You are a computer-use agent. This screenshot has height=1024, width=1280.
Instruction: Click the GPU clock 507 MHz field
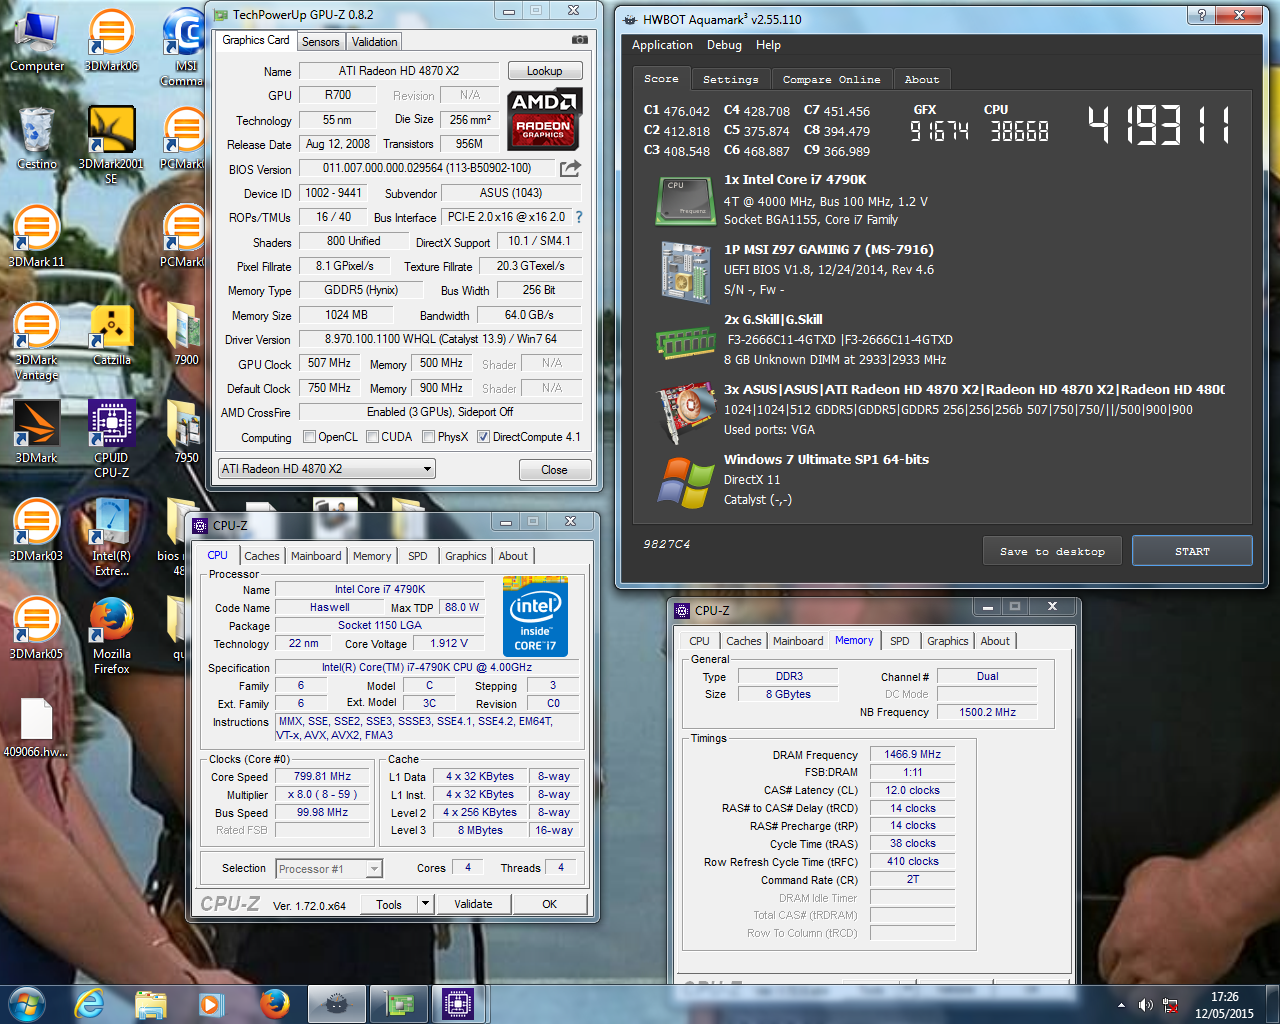tap(329, 363)
